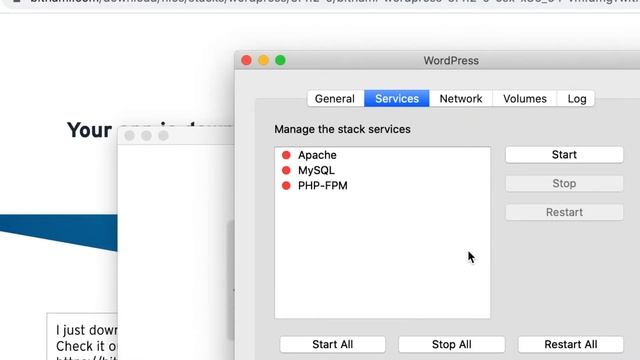Screen dimensions: 640x360
Task: Close the WordPress manager window
Action: point(247,60)
